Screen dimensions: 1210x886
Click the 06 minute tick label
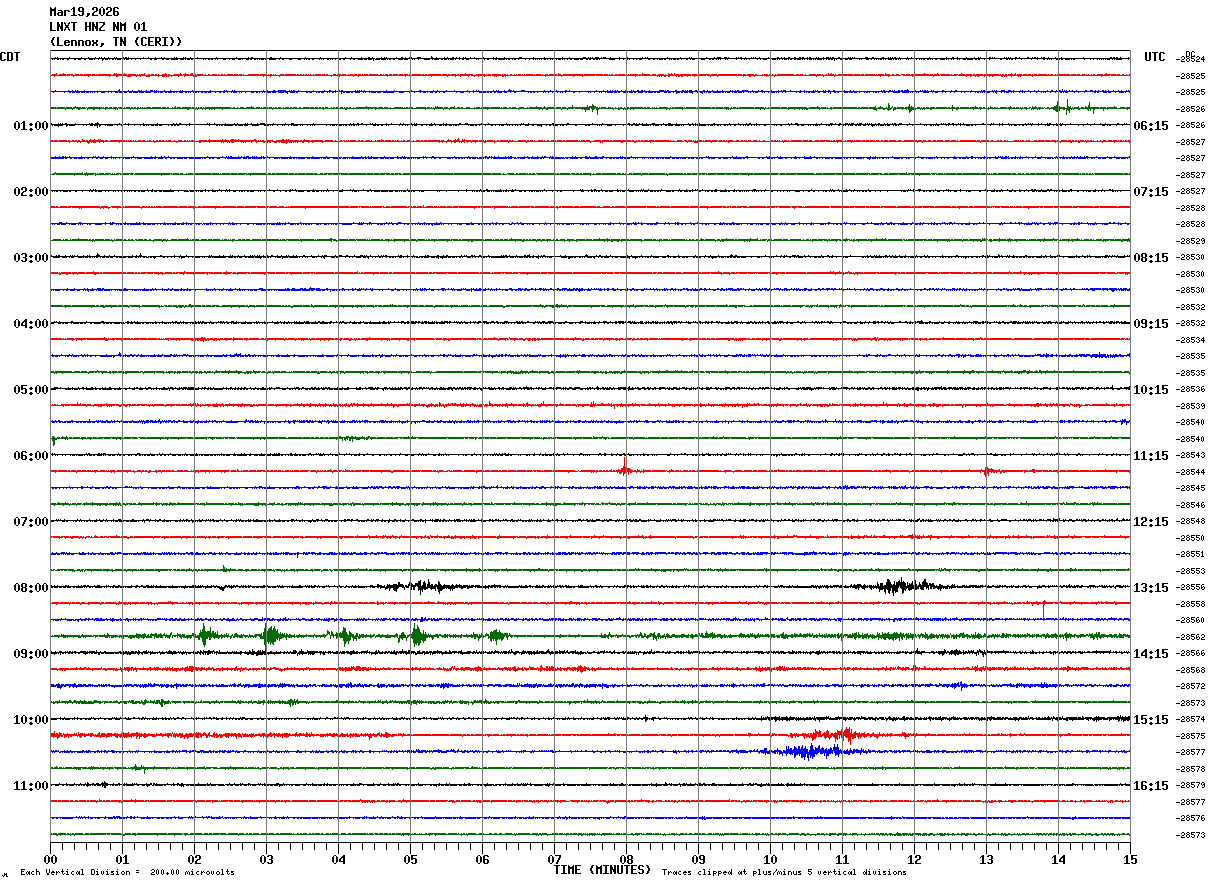click(x=482, y=860)
